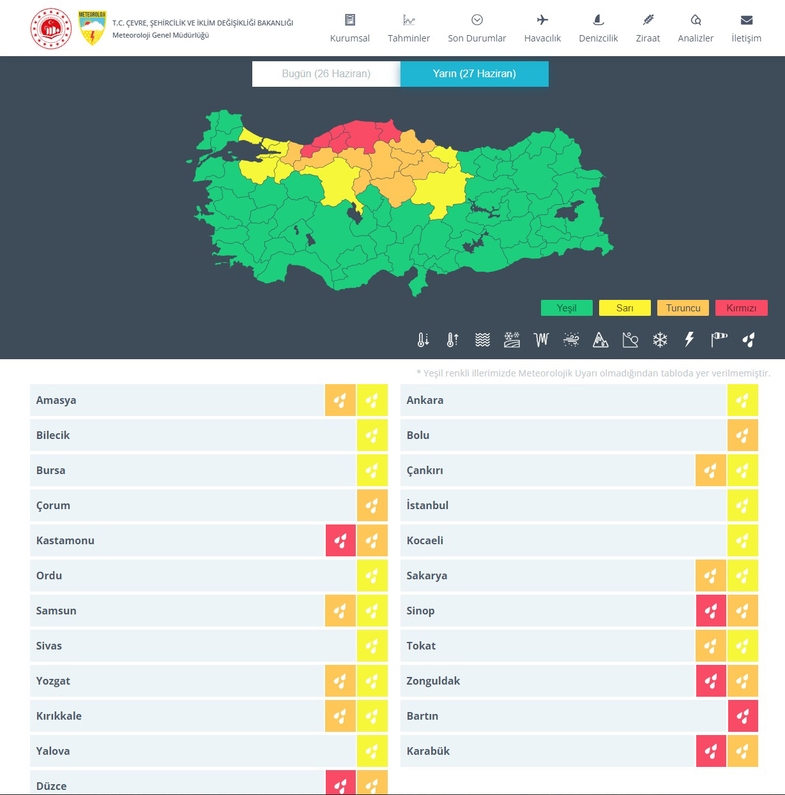Click the cold temperature drop icon

(x=423, y=340)
